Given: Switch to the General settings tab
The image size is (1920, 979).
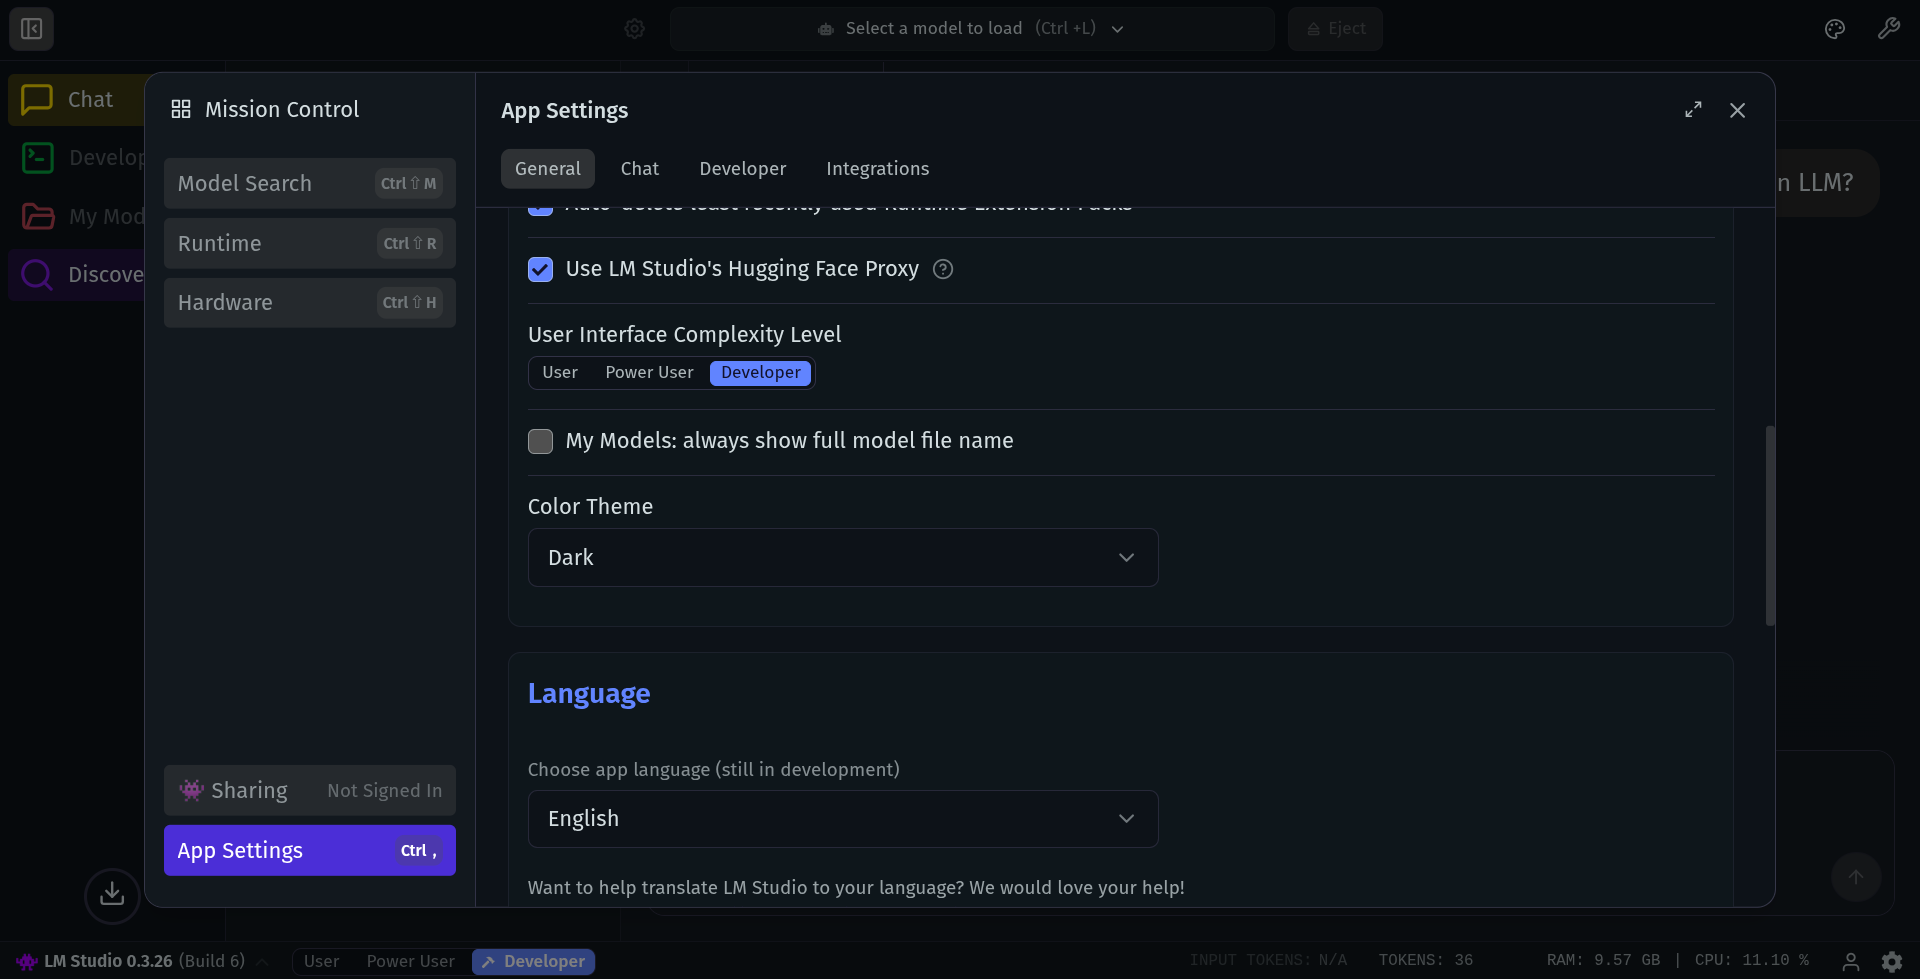Looking at the screenshot, I should click(547, 168).
